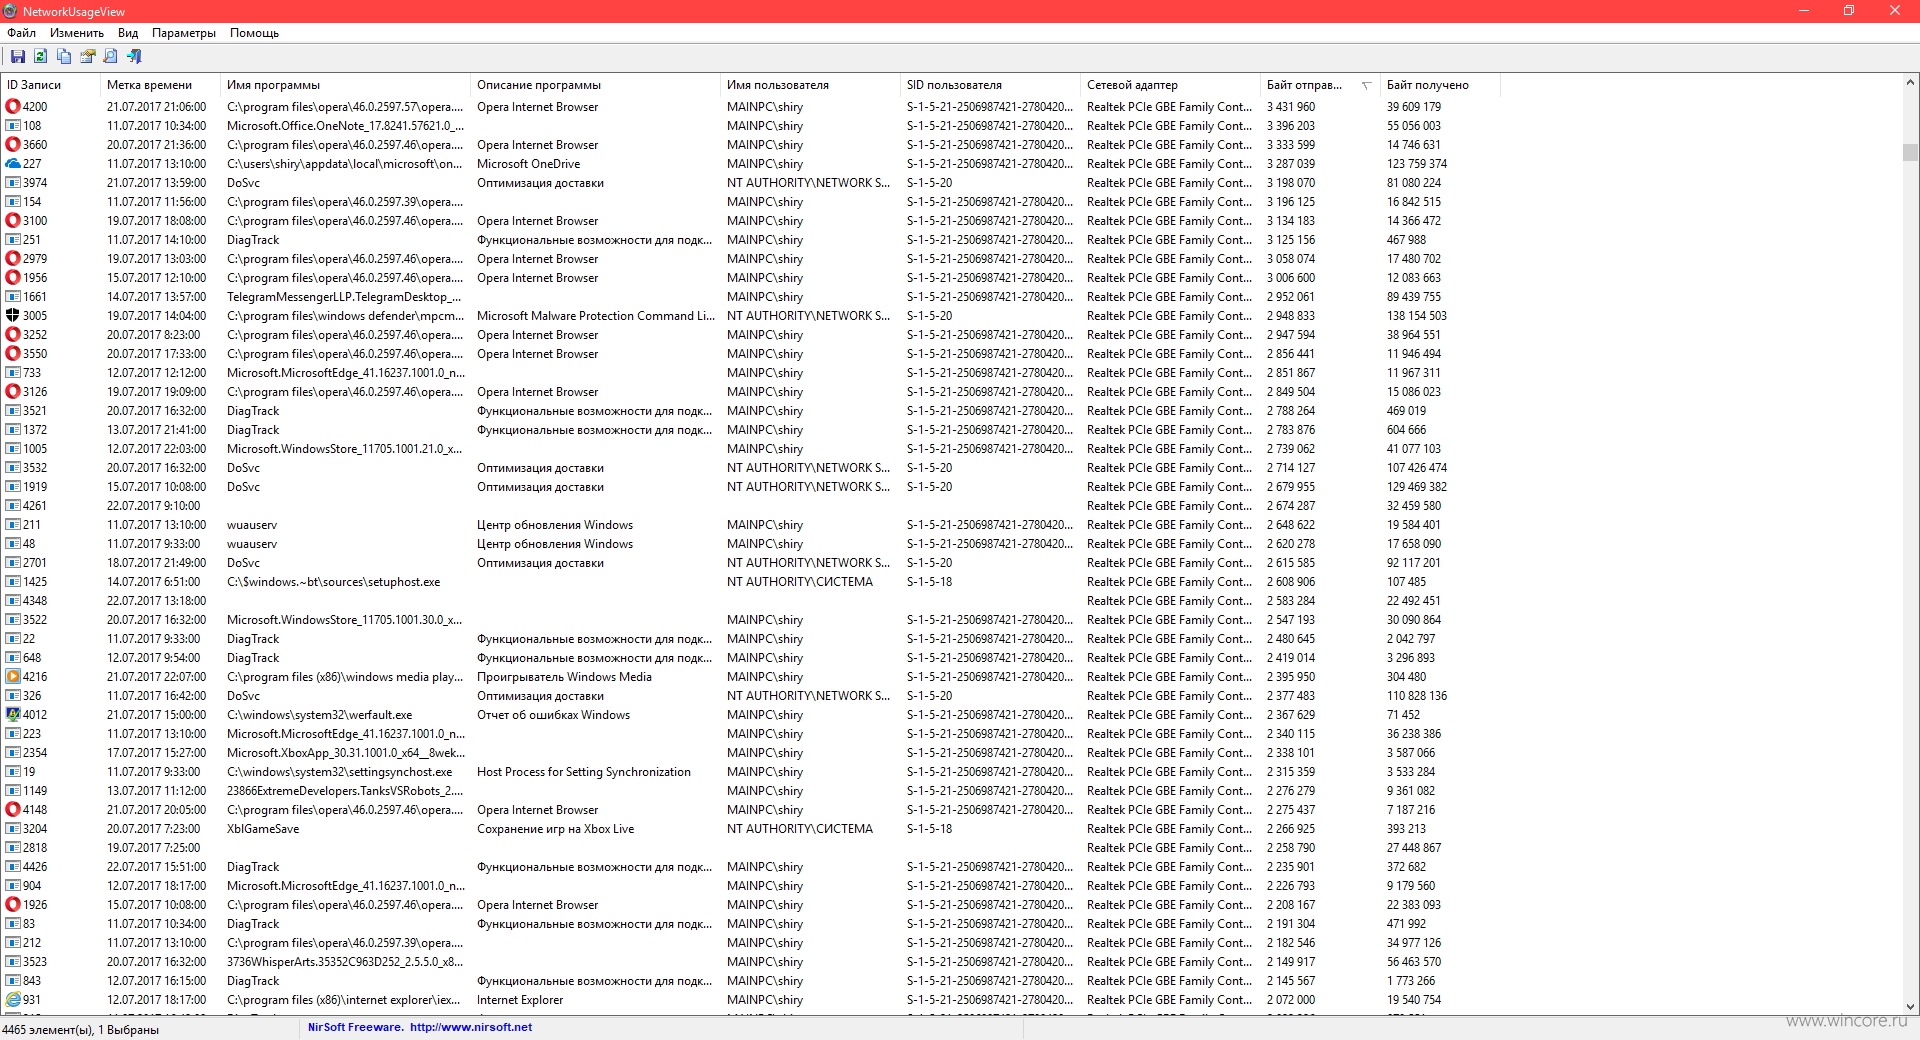Click the Exit door toolbar icon
The height and width of the screenshot is (1040, 1920).
point(134,57)
